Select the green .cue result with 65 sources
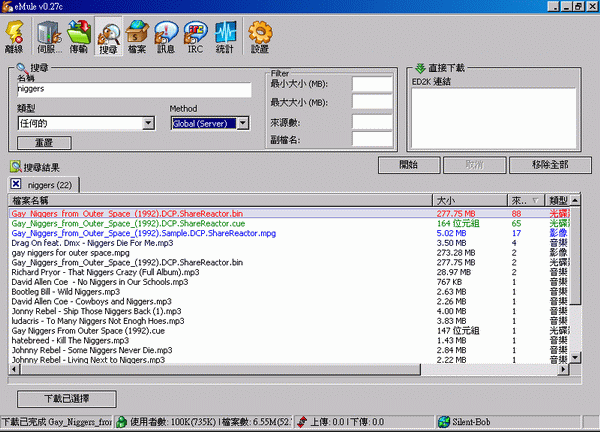600x432 pixels. (x=289, y=223)
